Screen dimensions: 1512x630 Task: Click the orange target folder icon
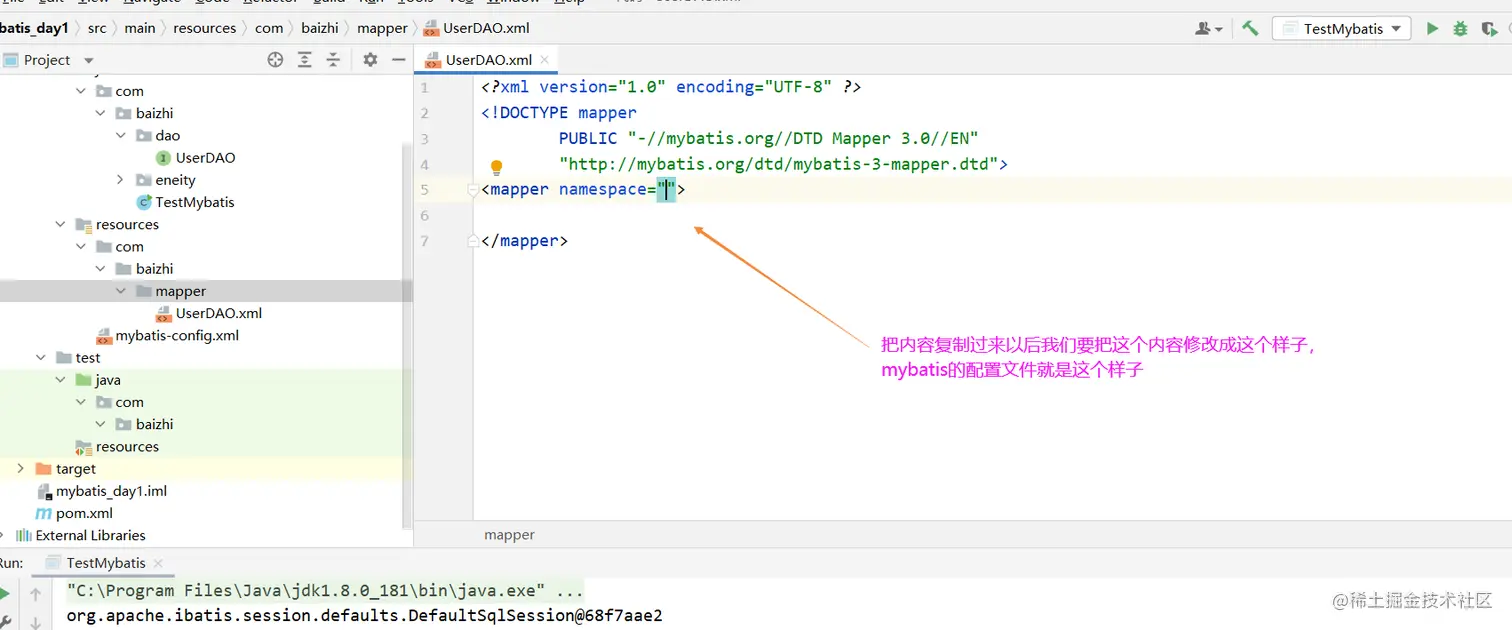coord(43,469)
